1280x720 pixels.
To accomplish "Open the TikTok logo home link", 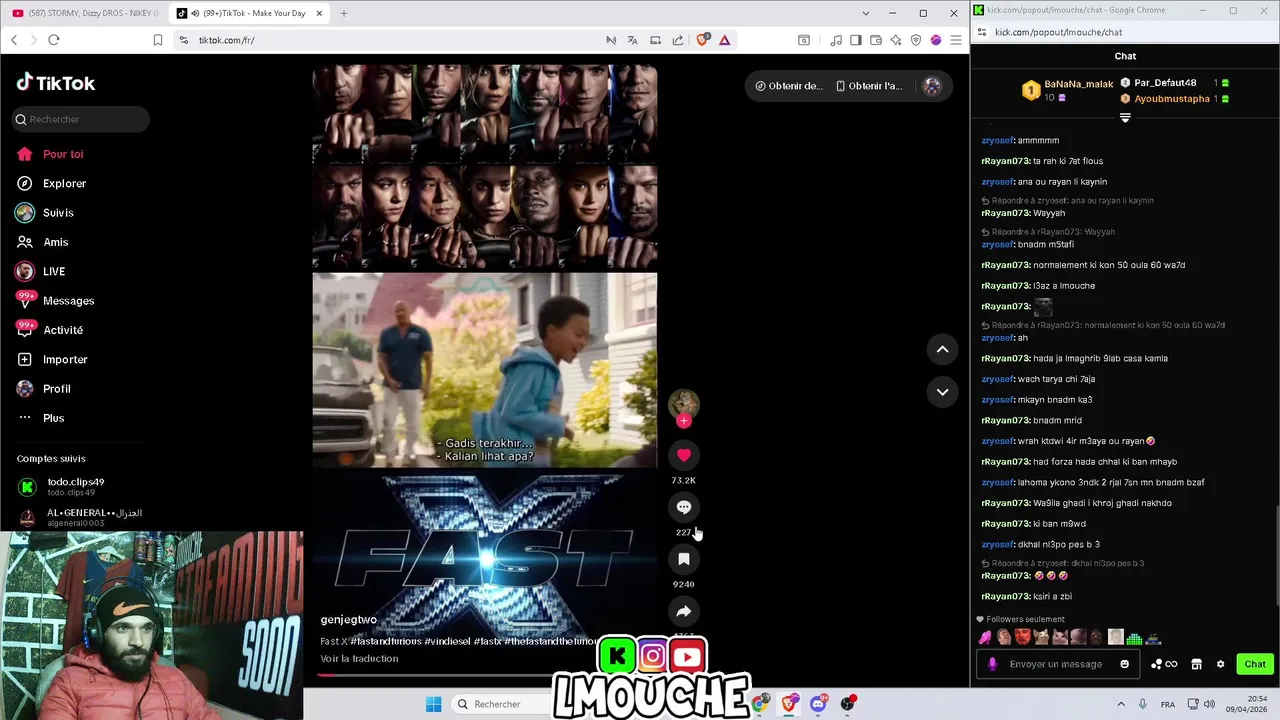I will tap(56, 83).
